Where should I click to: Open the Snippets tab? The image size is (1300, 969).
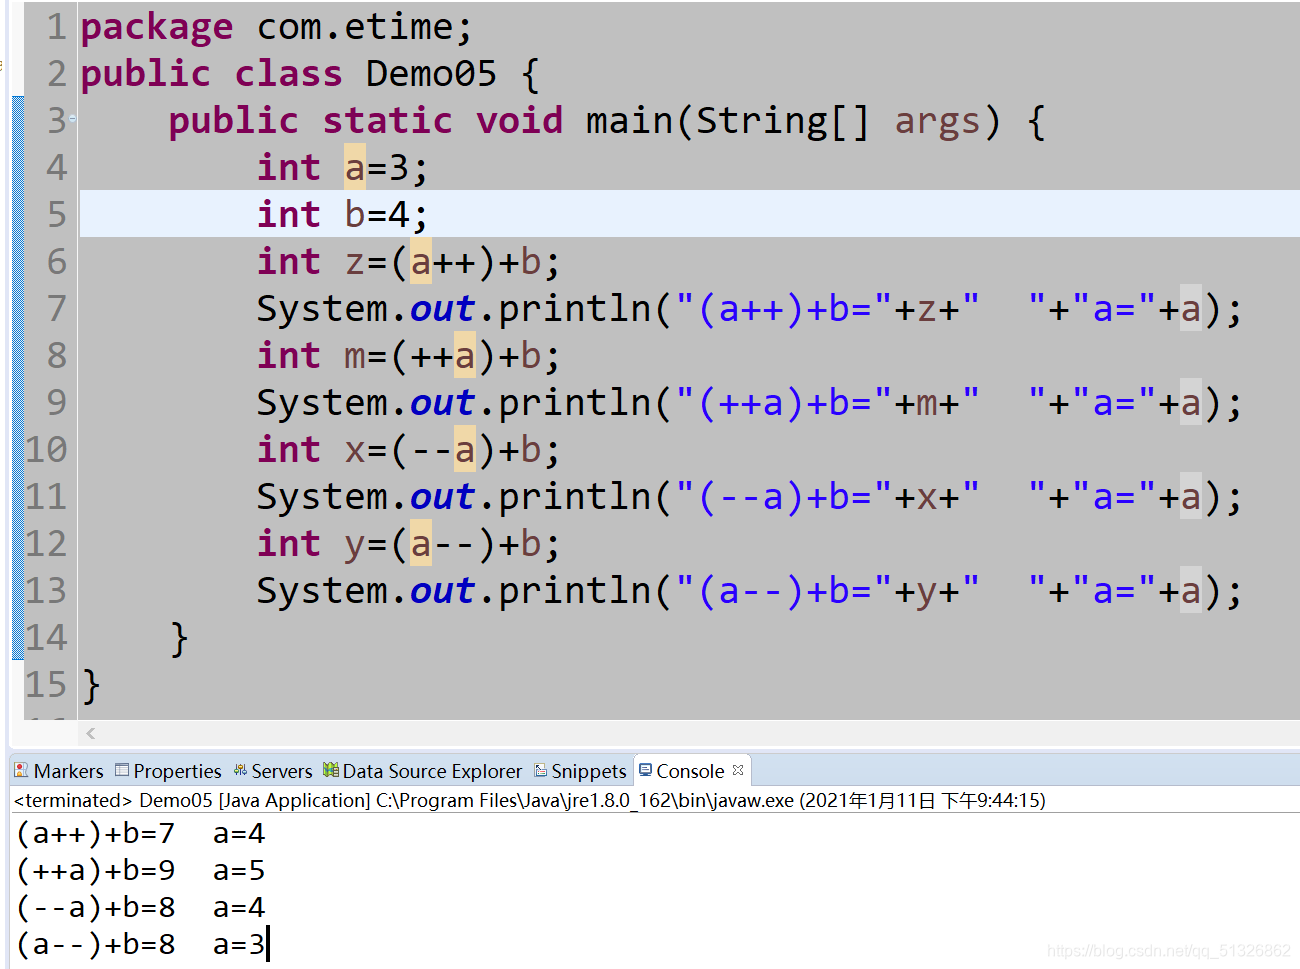point(580,771)
